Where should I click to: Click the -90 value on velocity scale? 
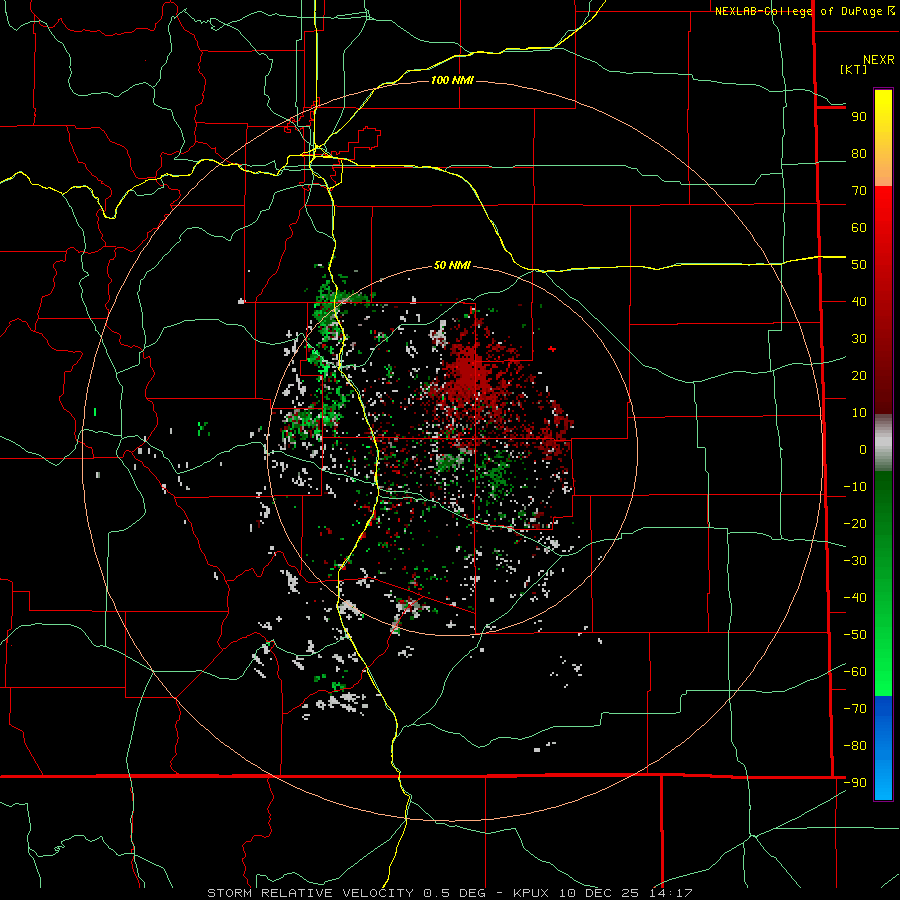pyautogui.click(x=855, y=783)
